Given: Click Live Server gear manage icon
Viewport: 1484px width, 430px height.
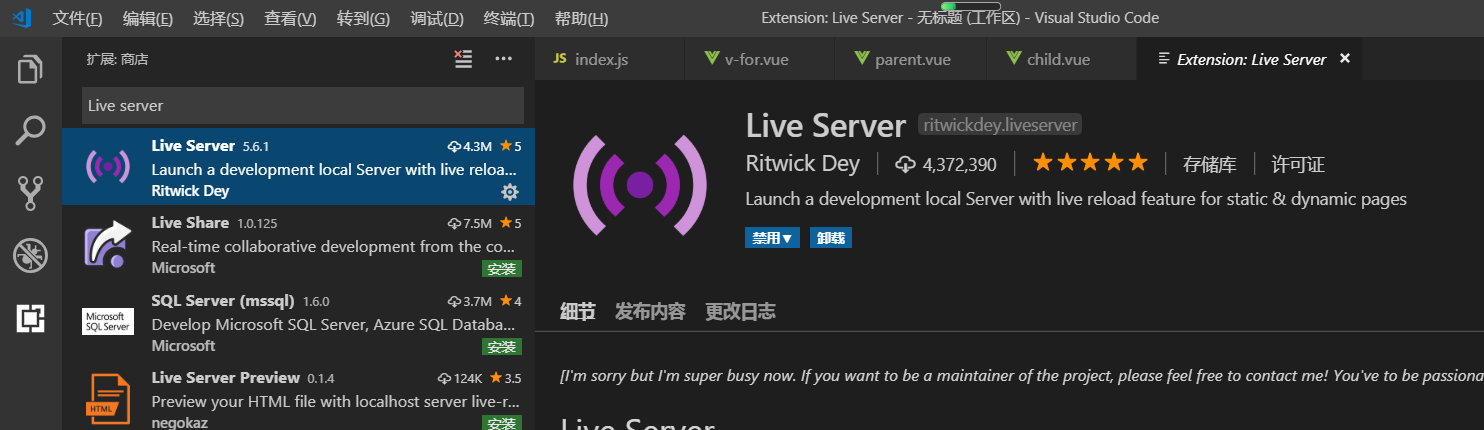Looking at the screenshot, I should tap(510, 191).
